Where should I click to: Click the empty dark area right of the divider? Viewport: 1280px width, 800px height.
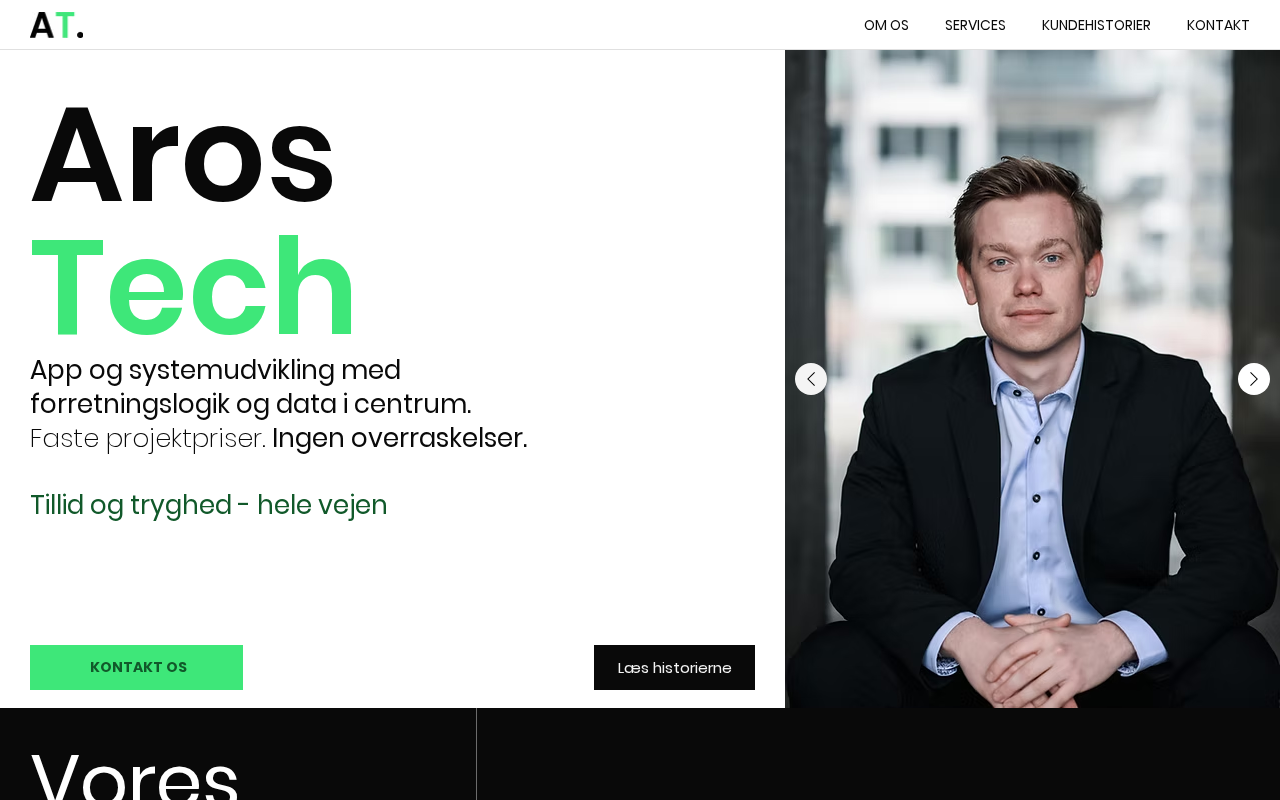click(879, 754)
